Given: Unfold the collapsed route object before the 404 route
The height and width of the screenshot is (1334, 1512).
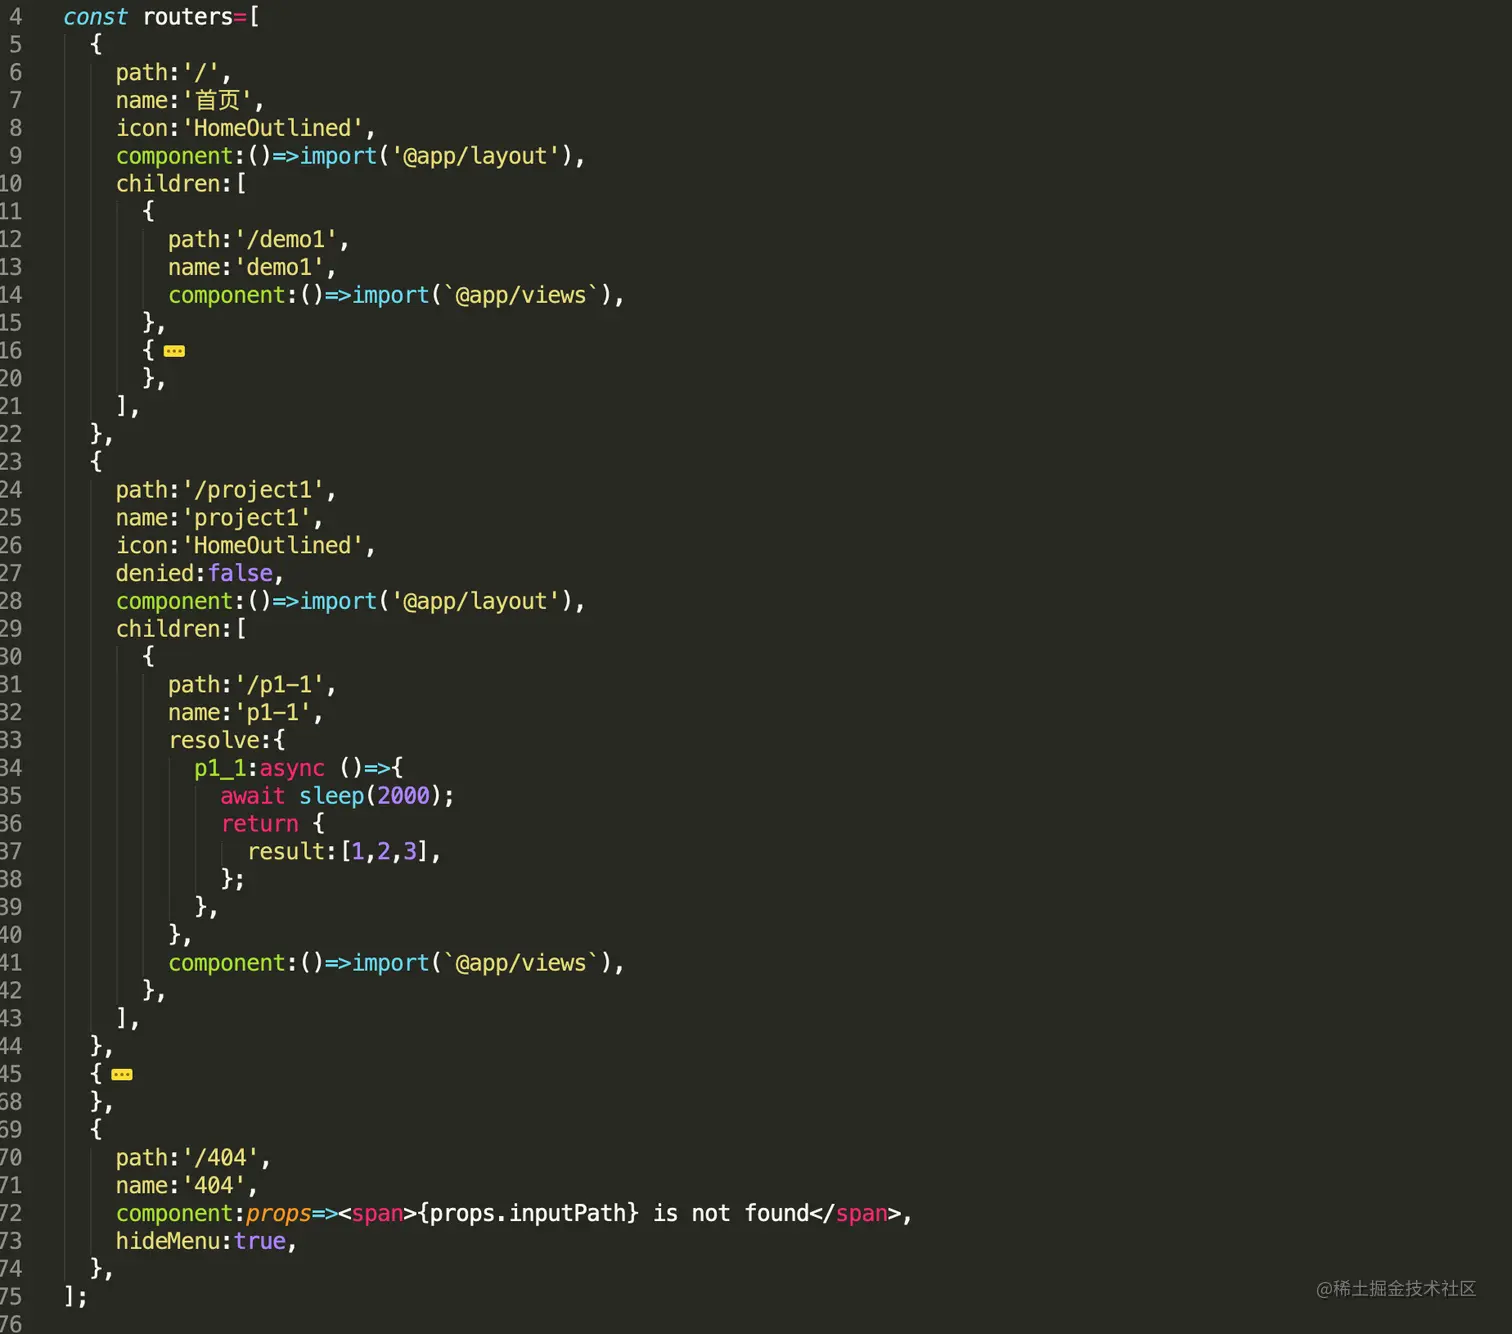Looking at the screenshot, I should coord(122,1075).
